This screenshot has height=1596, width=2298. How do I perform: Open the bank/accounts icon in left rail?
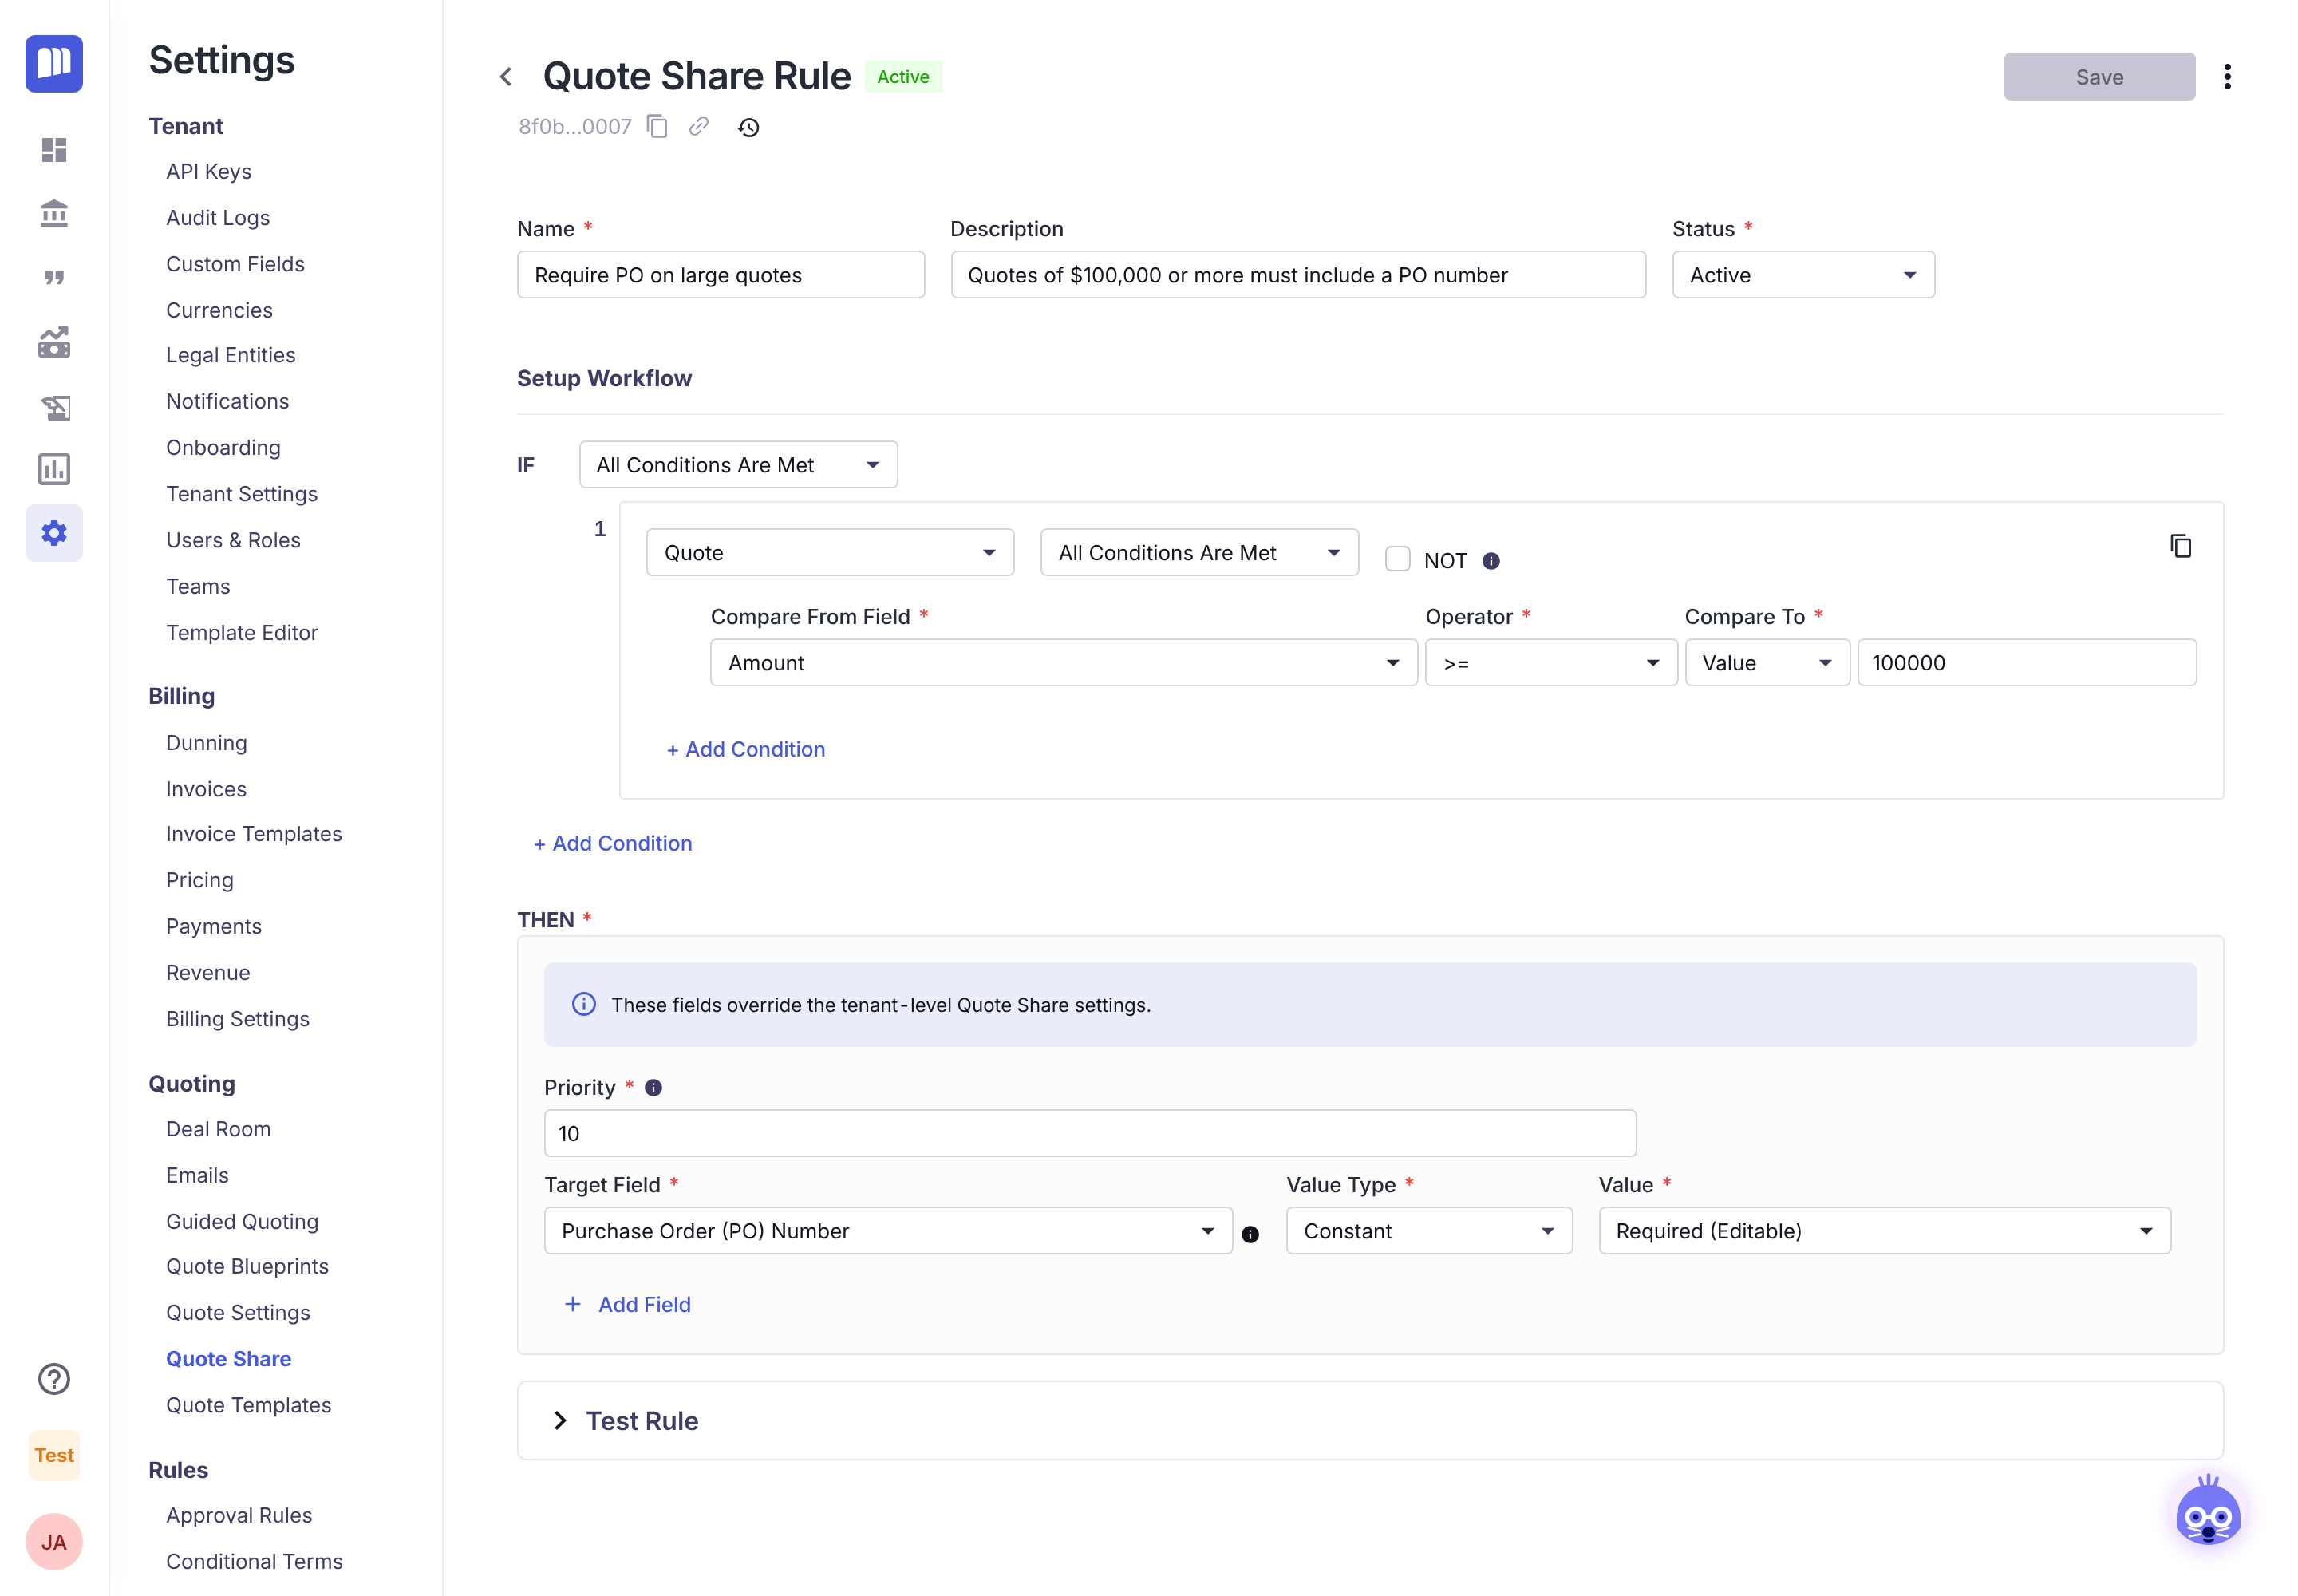(x=54, y=213)
